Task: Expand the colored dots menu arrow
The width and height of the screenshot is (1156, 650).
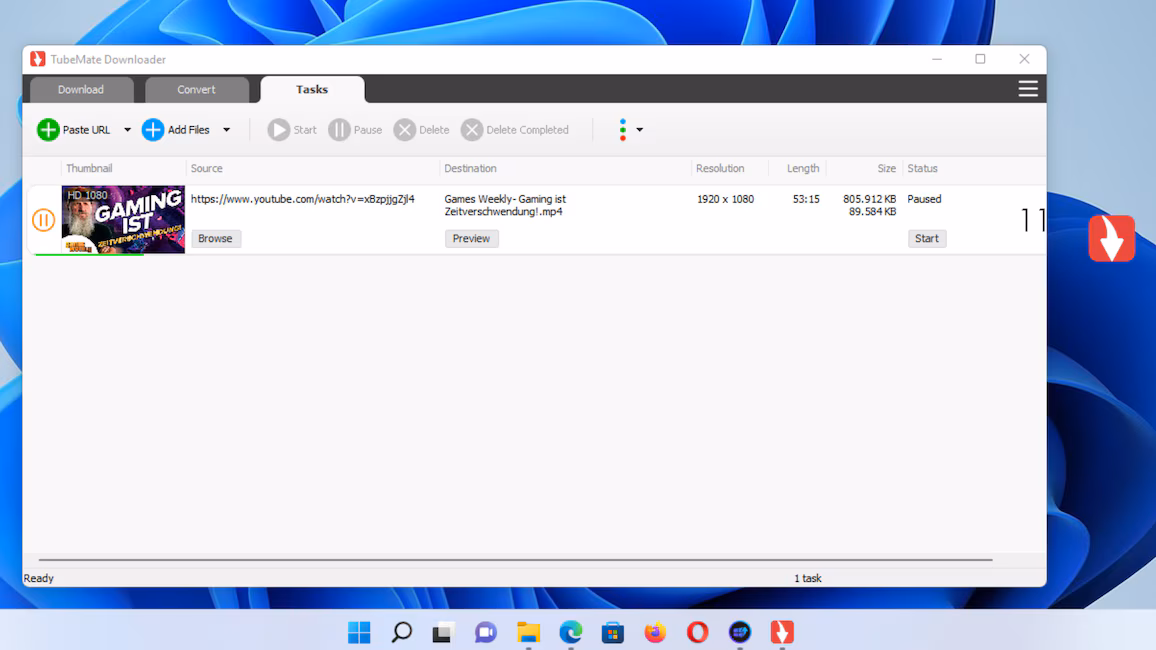Action: coord(639,130)
